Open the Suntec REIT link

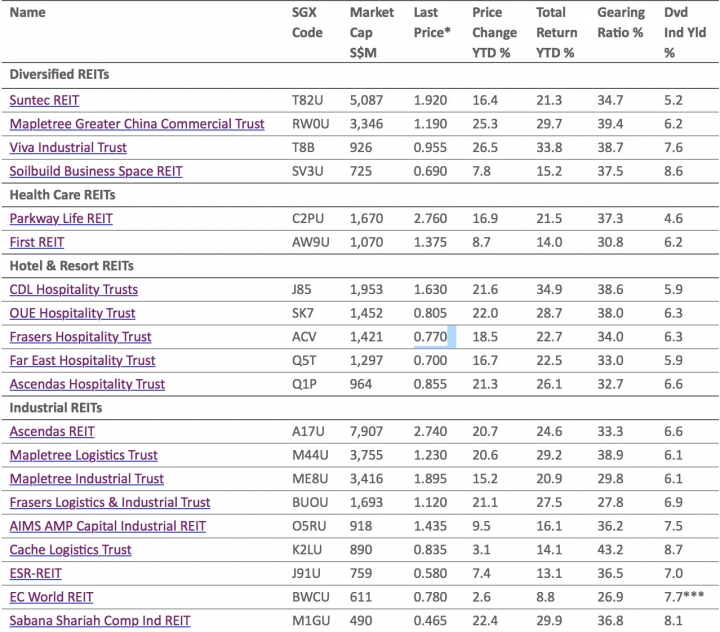click(x=44, y=100)
